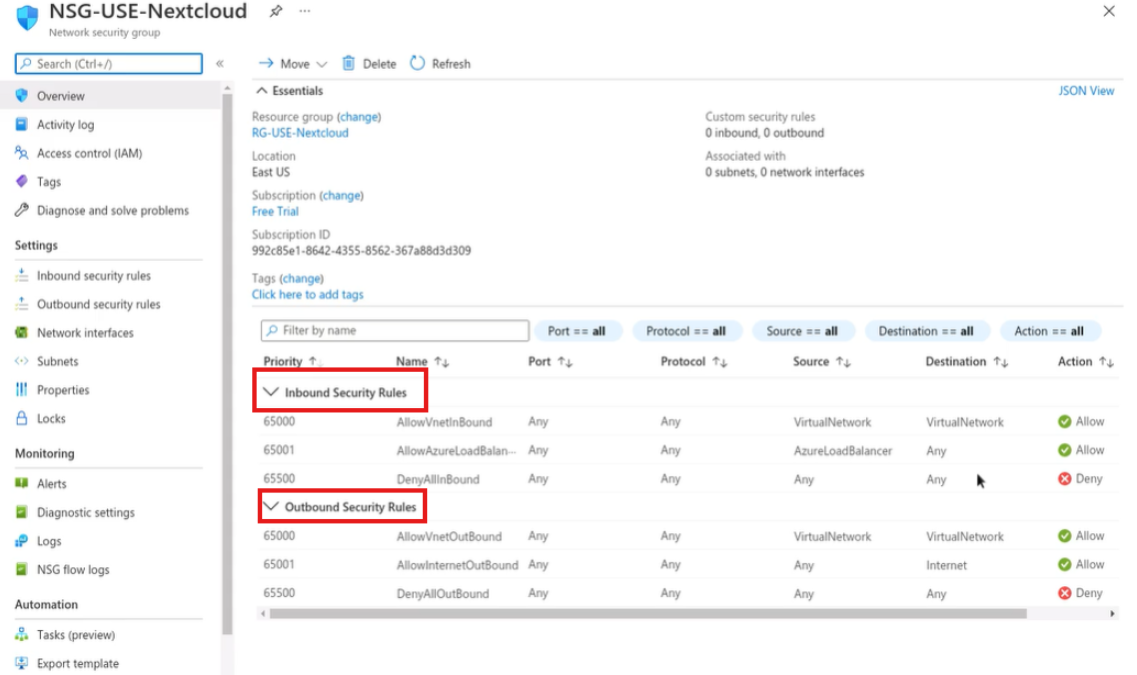The height and width of the screenshot is (675, 1137).
Task: Click the Tasks (preview) icon
Action: (22, 634)
